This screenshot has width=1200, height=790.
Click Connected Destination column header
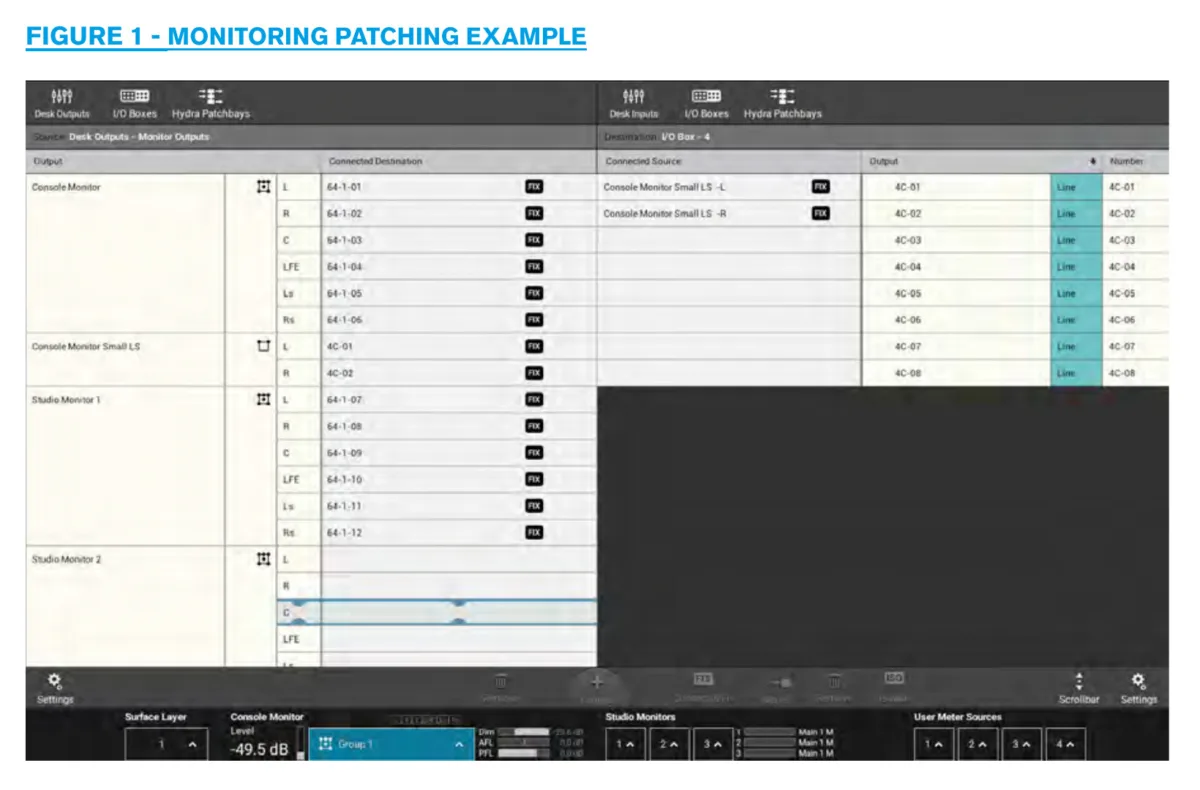[459, 161]
